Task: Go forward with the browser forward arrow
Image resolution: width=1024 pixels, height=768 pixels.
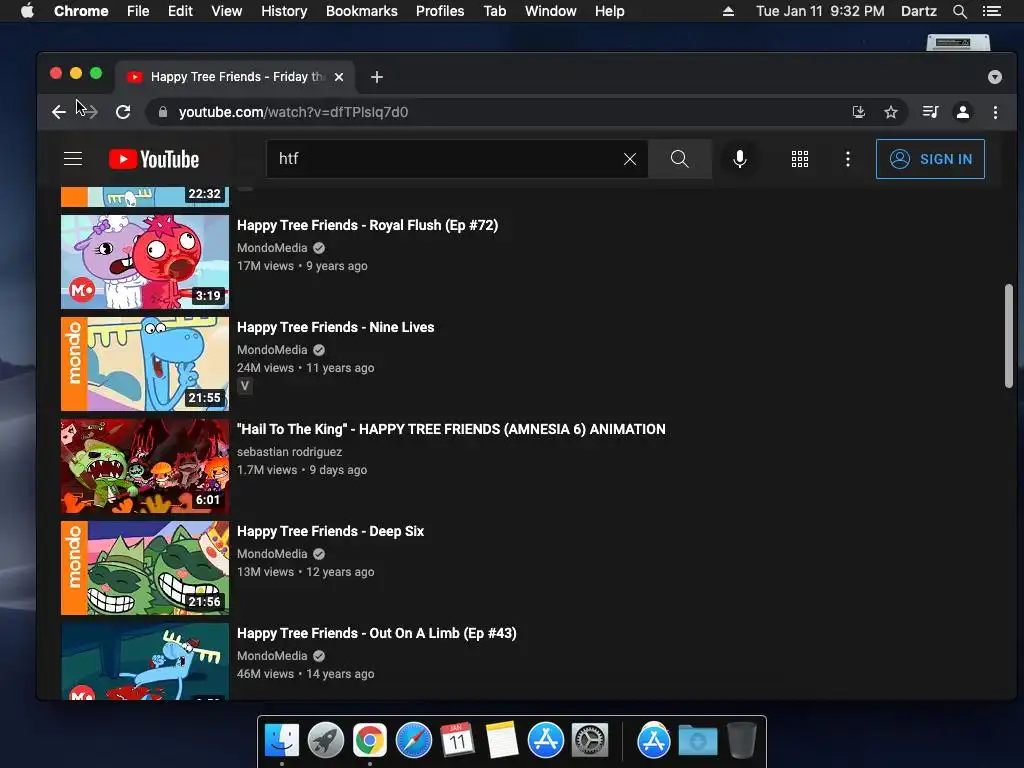Action: point(89,112)
